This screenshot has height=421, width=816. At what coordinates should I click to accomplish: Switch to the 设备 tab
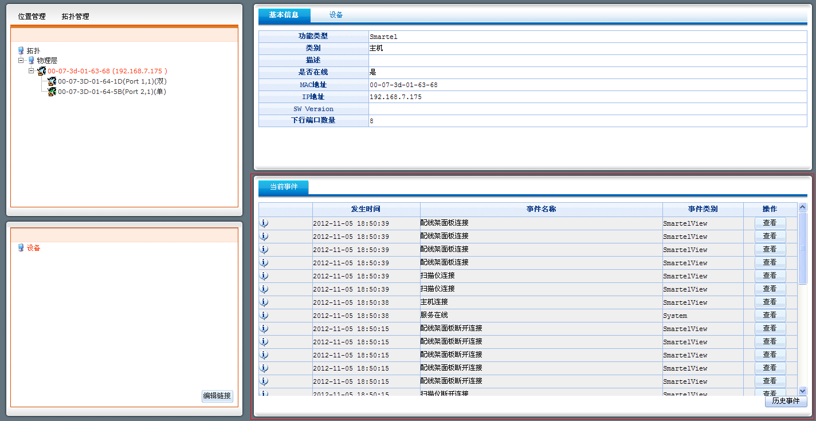click(x=336, y=16)
